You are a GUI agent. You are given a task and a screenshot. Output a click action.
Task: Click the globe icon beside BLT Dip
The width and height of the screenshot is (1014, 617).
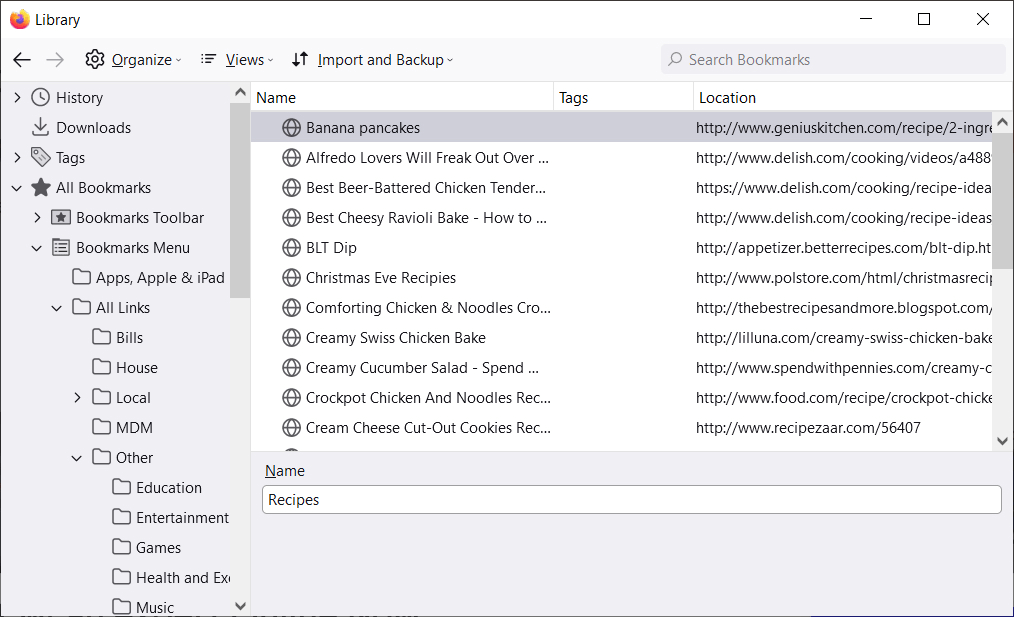point(291,248)
